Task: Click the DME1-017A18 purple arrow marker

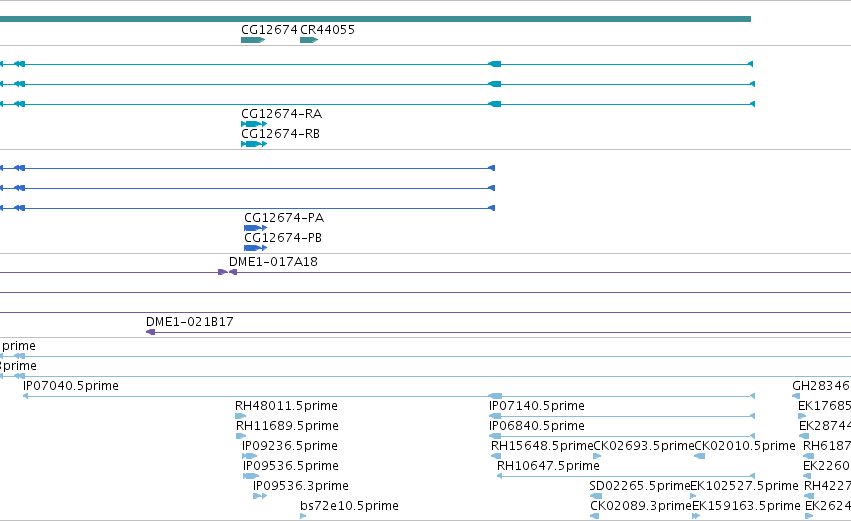Action: click(227, 272)
